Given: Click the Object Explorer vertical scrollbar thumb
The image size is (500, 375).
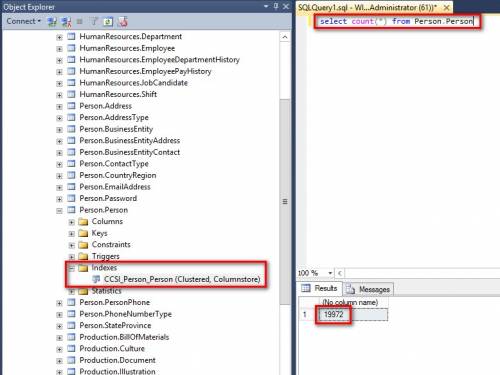Looking at the screenshot, I should [285, 202].
